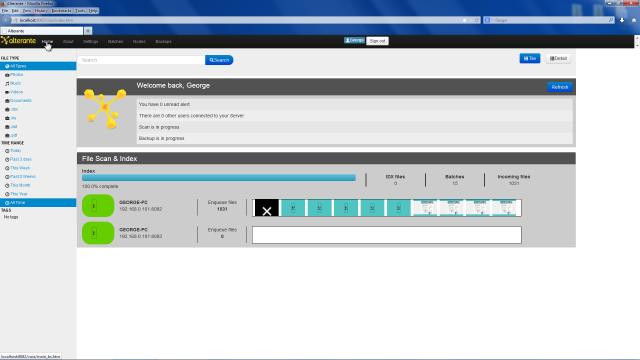Filter by This Week time range
640x360 pixels.
[20, 168]
